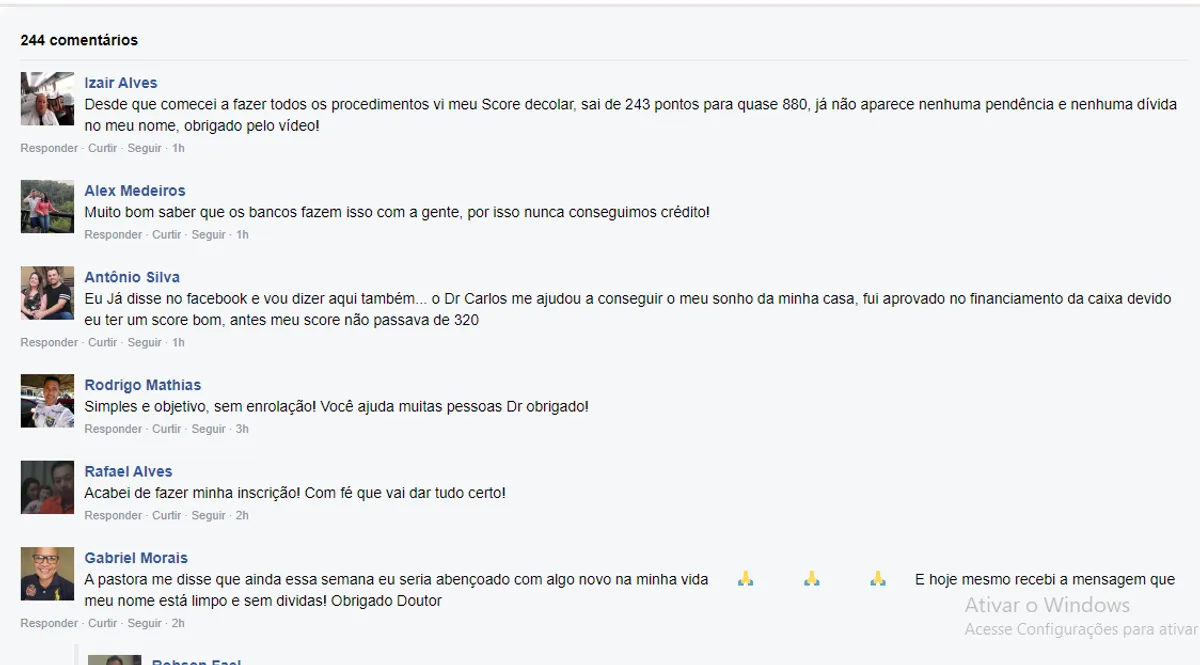This screenshot has width=1200, height=665.
Task: Open Alex Medeiros avatar thumbnail
Action: click(47, 207)
